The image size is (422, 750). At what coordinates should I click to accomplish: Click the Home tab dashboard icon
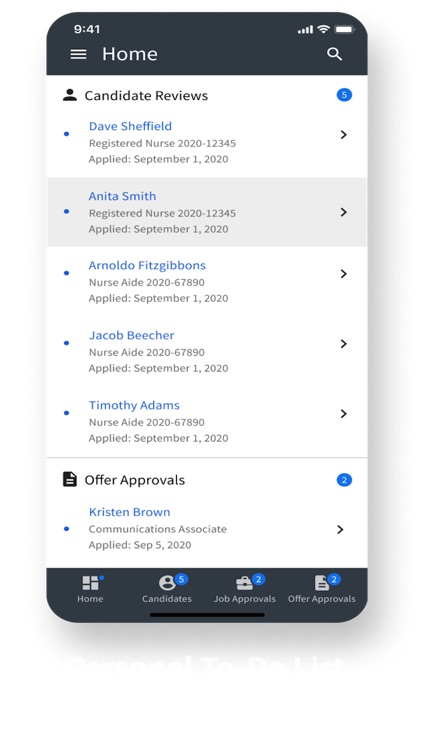click(90, 583)
